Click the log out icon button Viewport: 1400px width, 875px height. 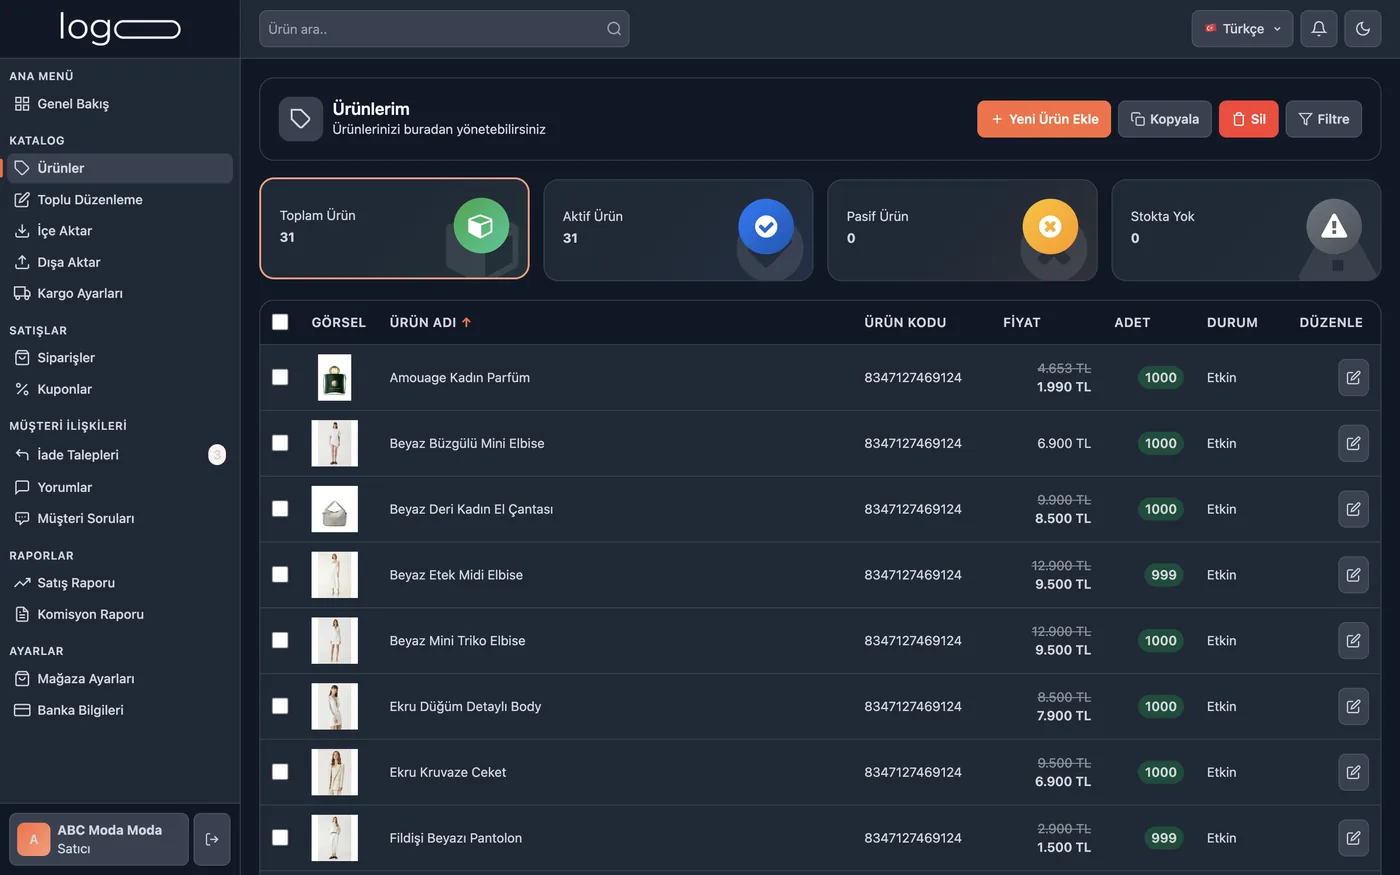point(212,839)
